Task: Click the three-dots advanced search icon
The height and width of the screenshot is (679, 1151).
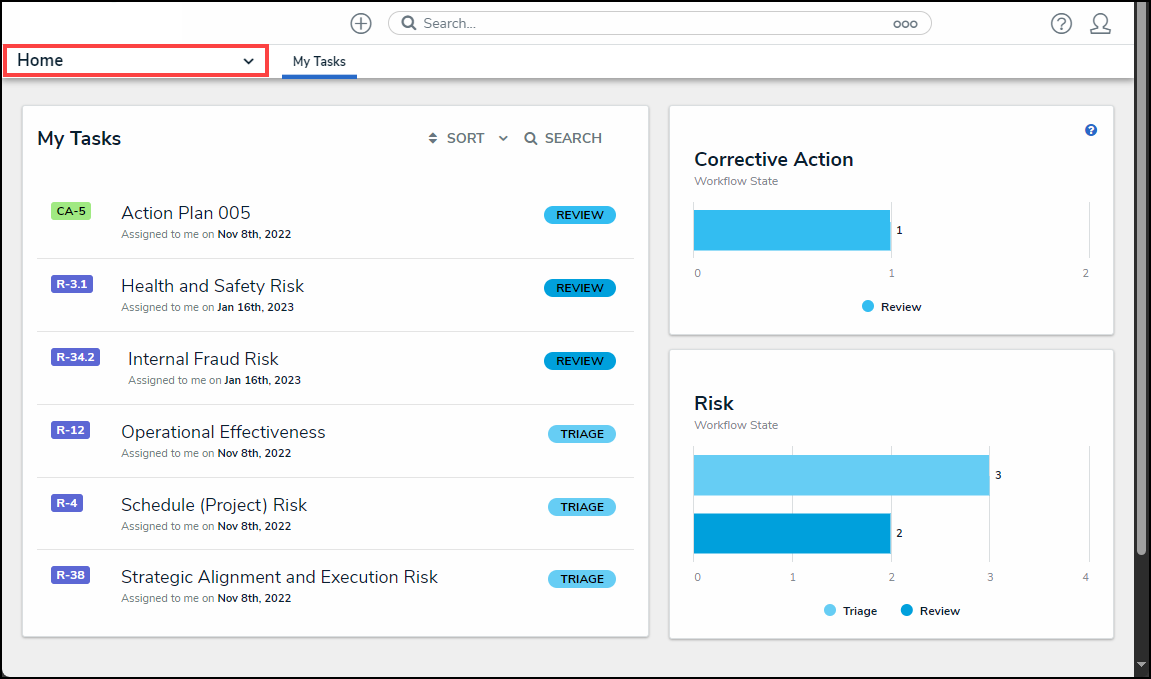Action: coord(905,24)
